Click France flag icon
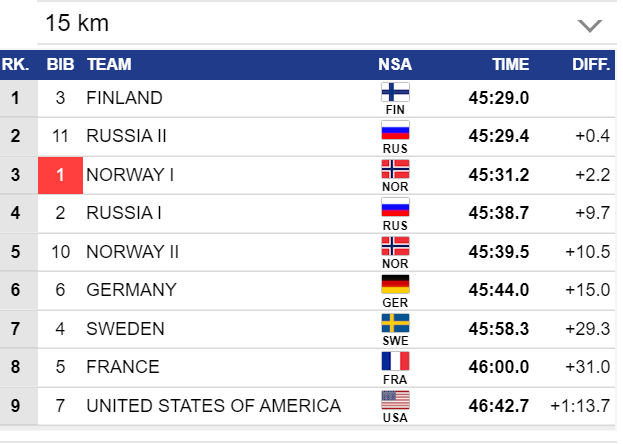The height and width of the screenshot is (444, 623). coord(395,361)
